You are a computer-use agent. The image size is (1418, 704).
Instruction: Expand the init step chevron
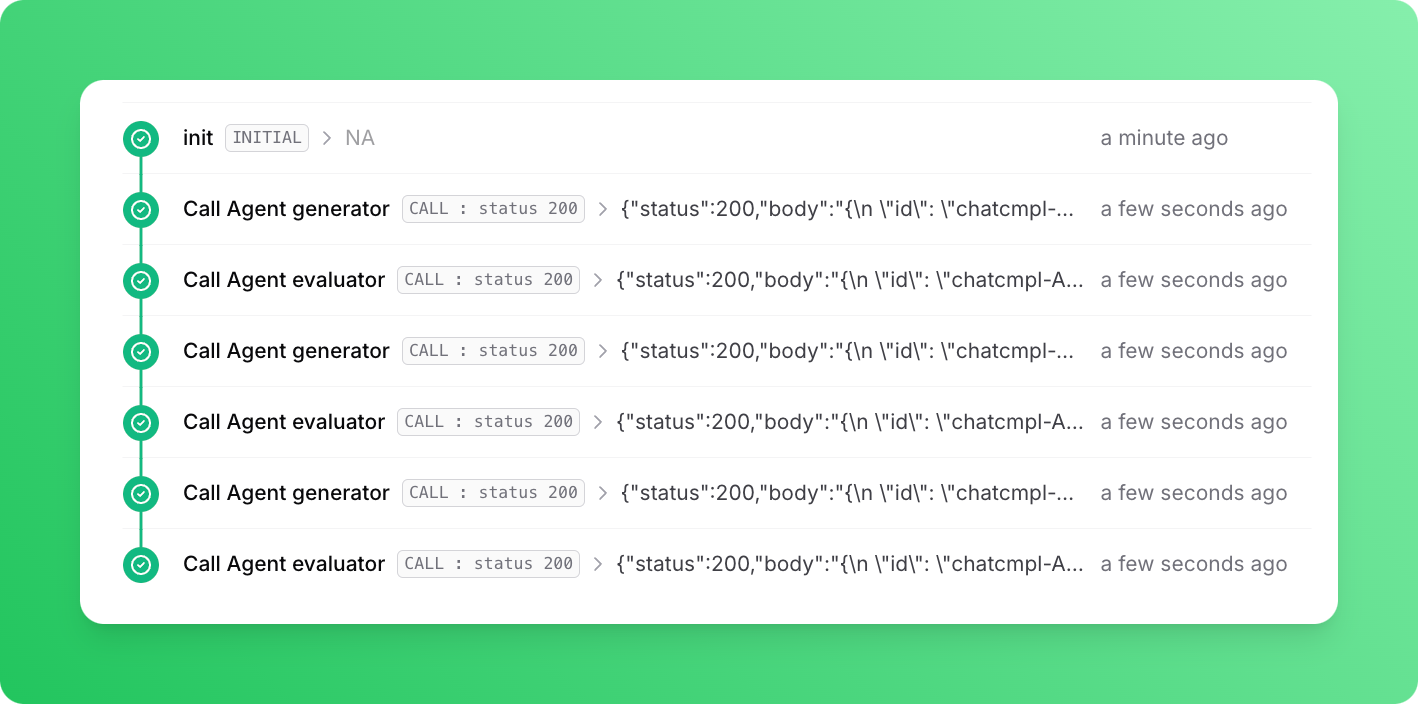(x=327, y=138)
